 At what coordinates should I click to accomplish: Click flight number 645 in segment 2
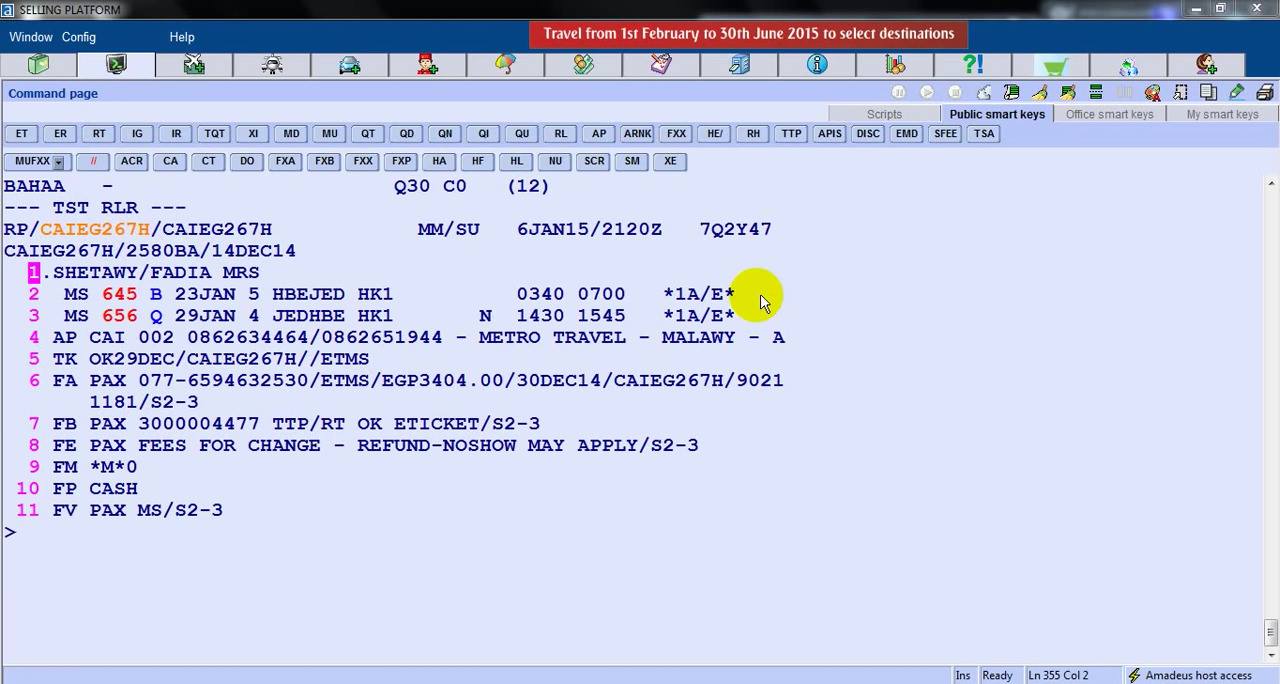click(x=119, y=294)
